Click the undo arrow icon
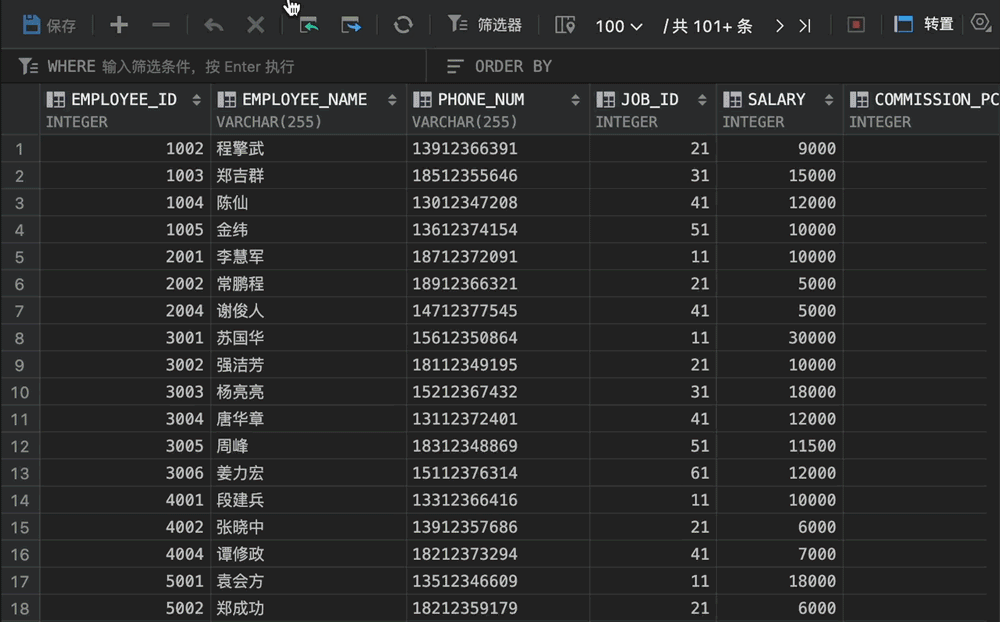This screenshot has width=1000, height=622. pyautogui.click(x=214, y=26)
